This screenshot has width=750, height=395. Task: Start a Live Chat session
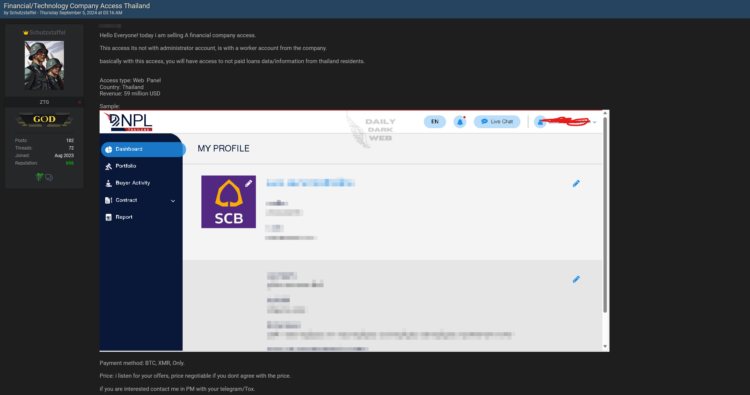pyautogui.click(x=497, y=122)
